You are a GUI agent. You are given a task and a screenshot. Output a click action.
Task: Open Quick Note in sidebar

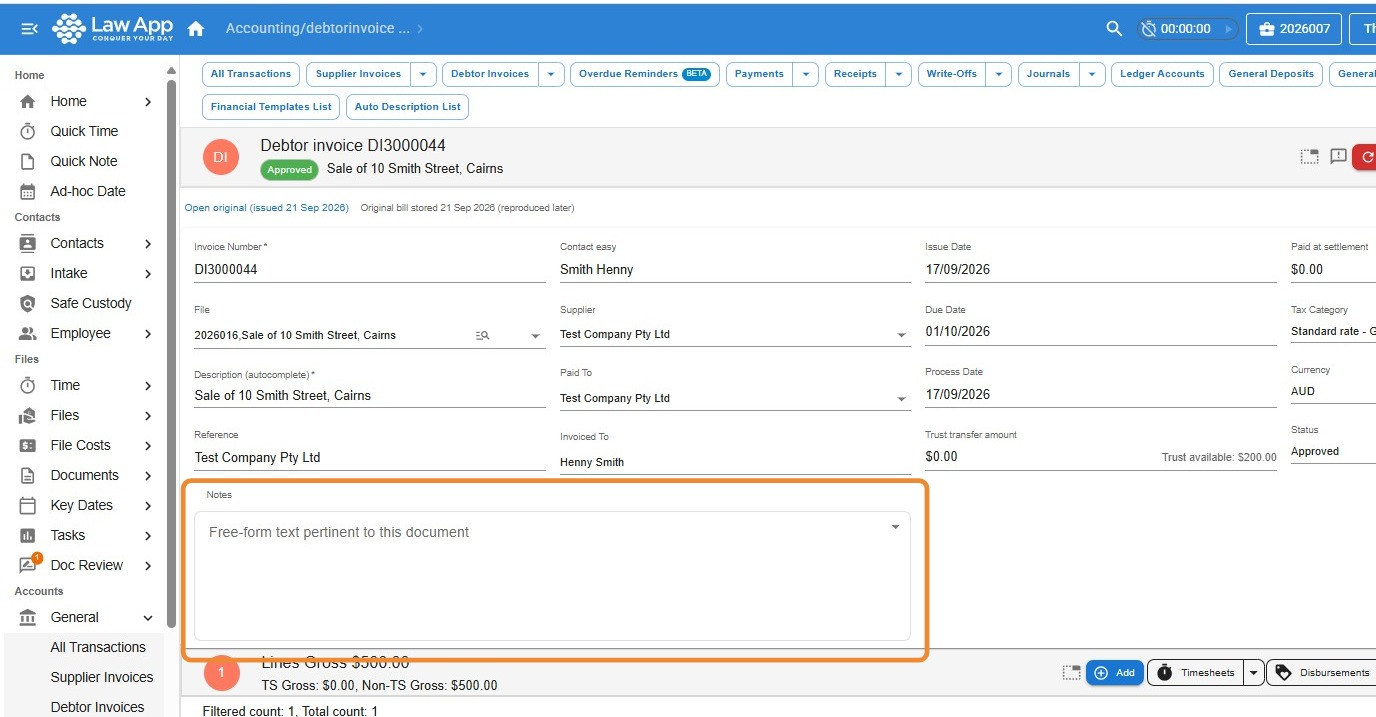85,161
